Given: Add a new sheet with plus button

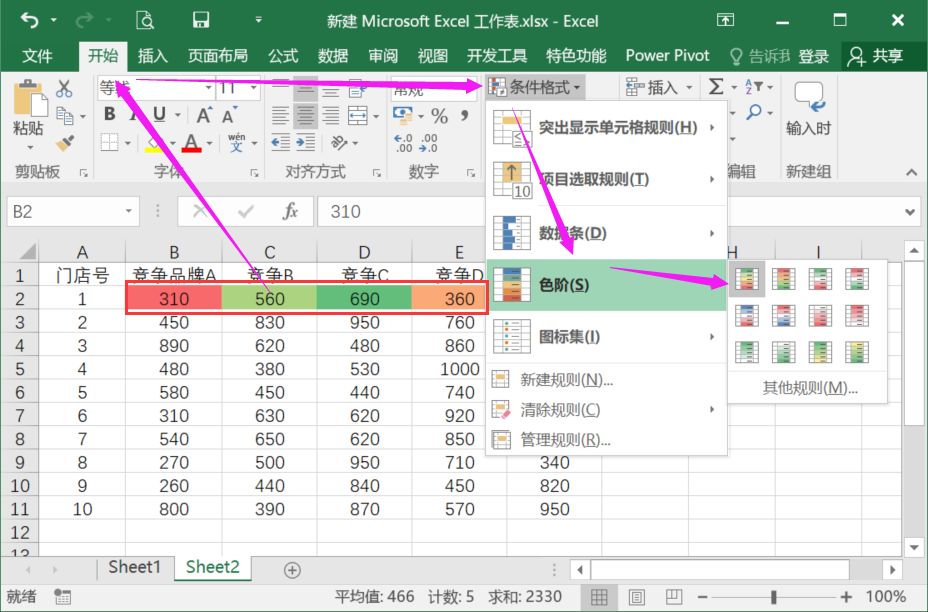Looking at the screenshot, I should 292,569.
